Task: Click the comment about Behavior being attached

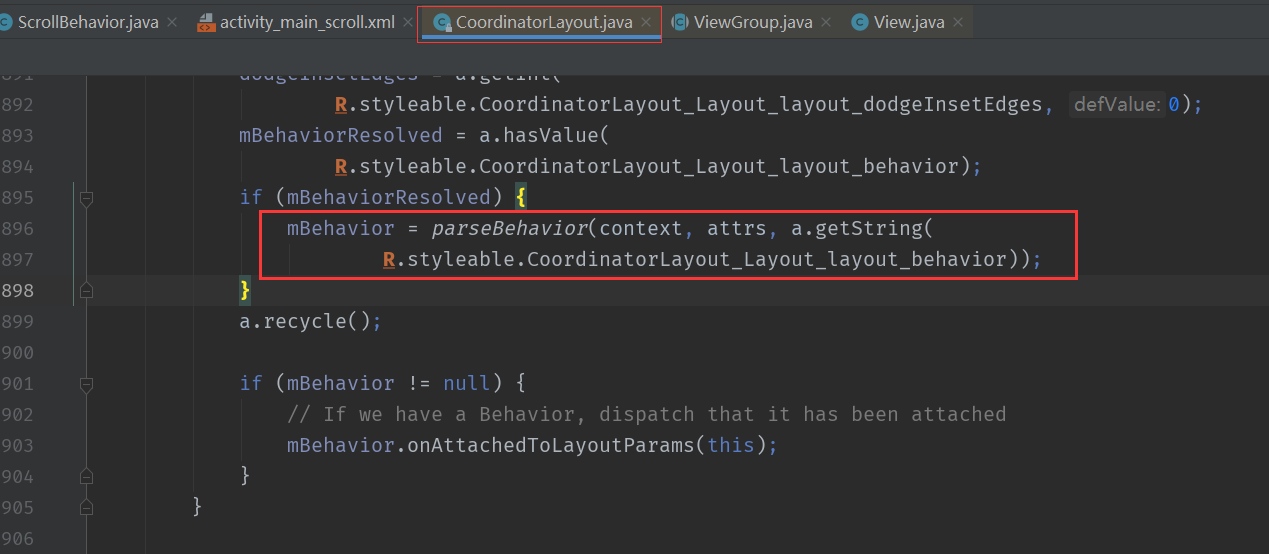Action: coord(646,415)
